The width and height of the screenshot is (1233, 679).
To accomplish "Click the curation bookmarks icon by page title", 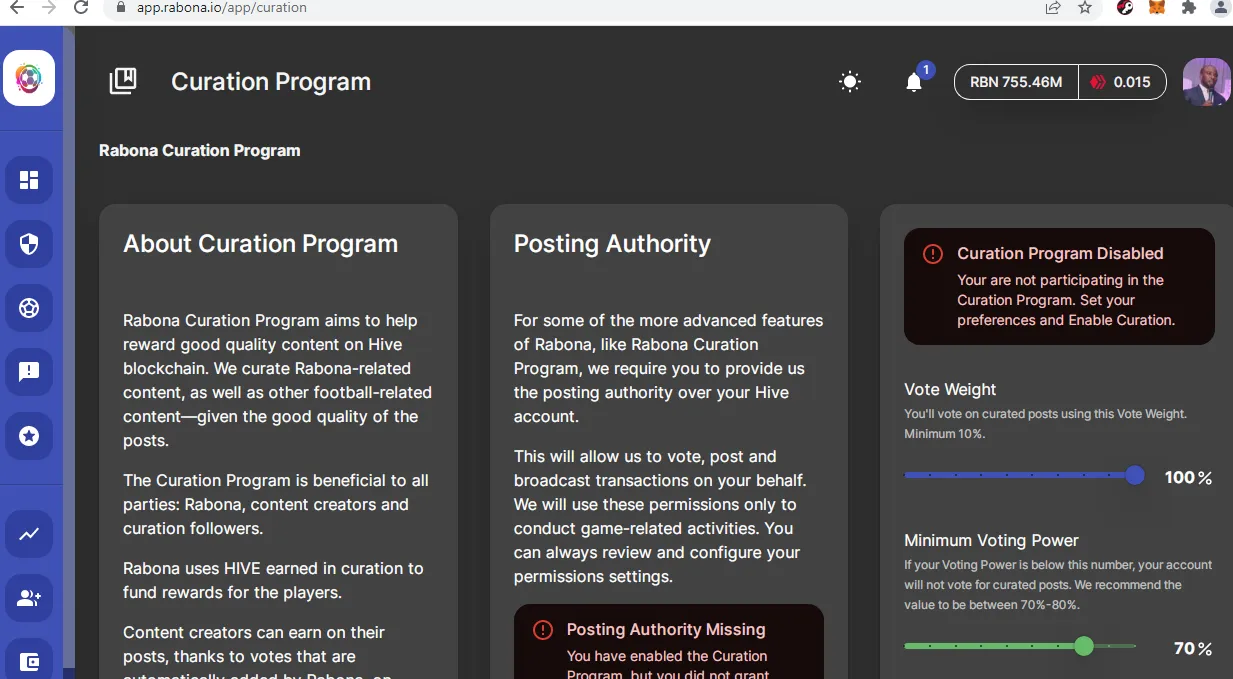I will coord(123,81).
